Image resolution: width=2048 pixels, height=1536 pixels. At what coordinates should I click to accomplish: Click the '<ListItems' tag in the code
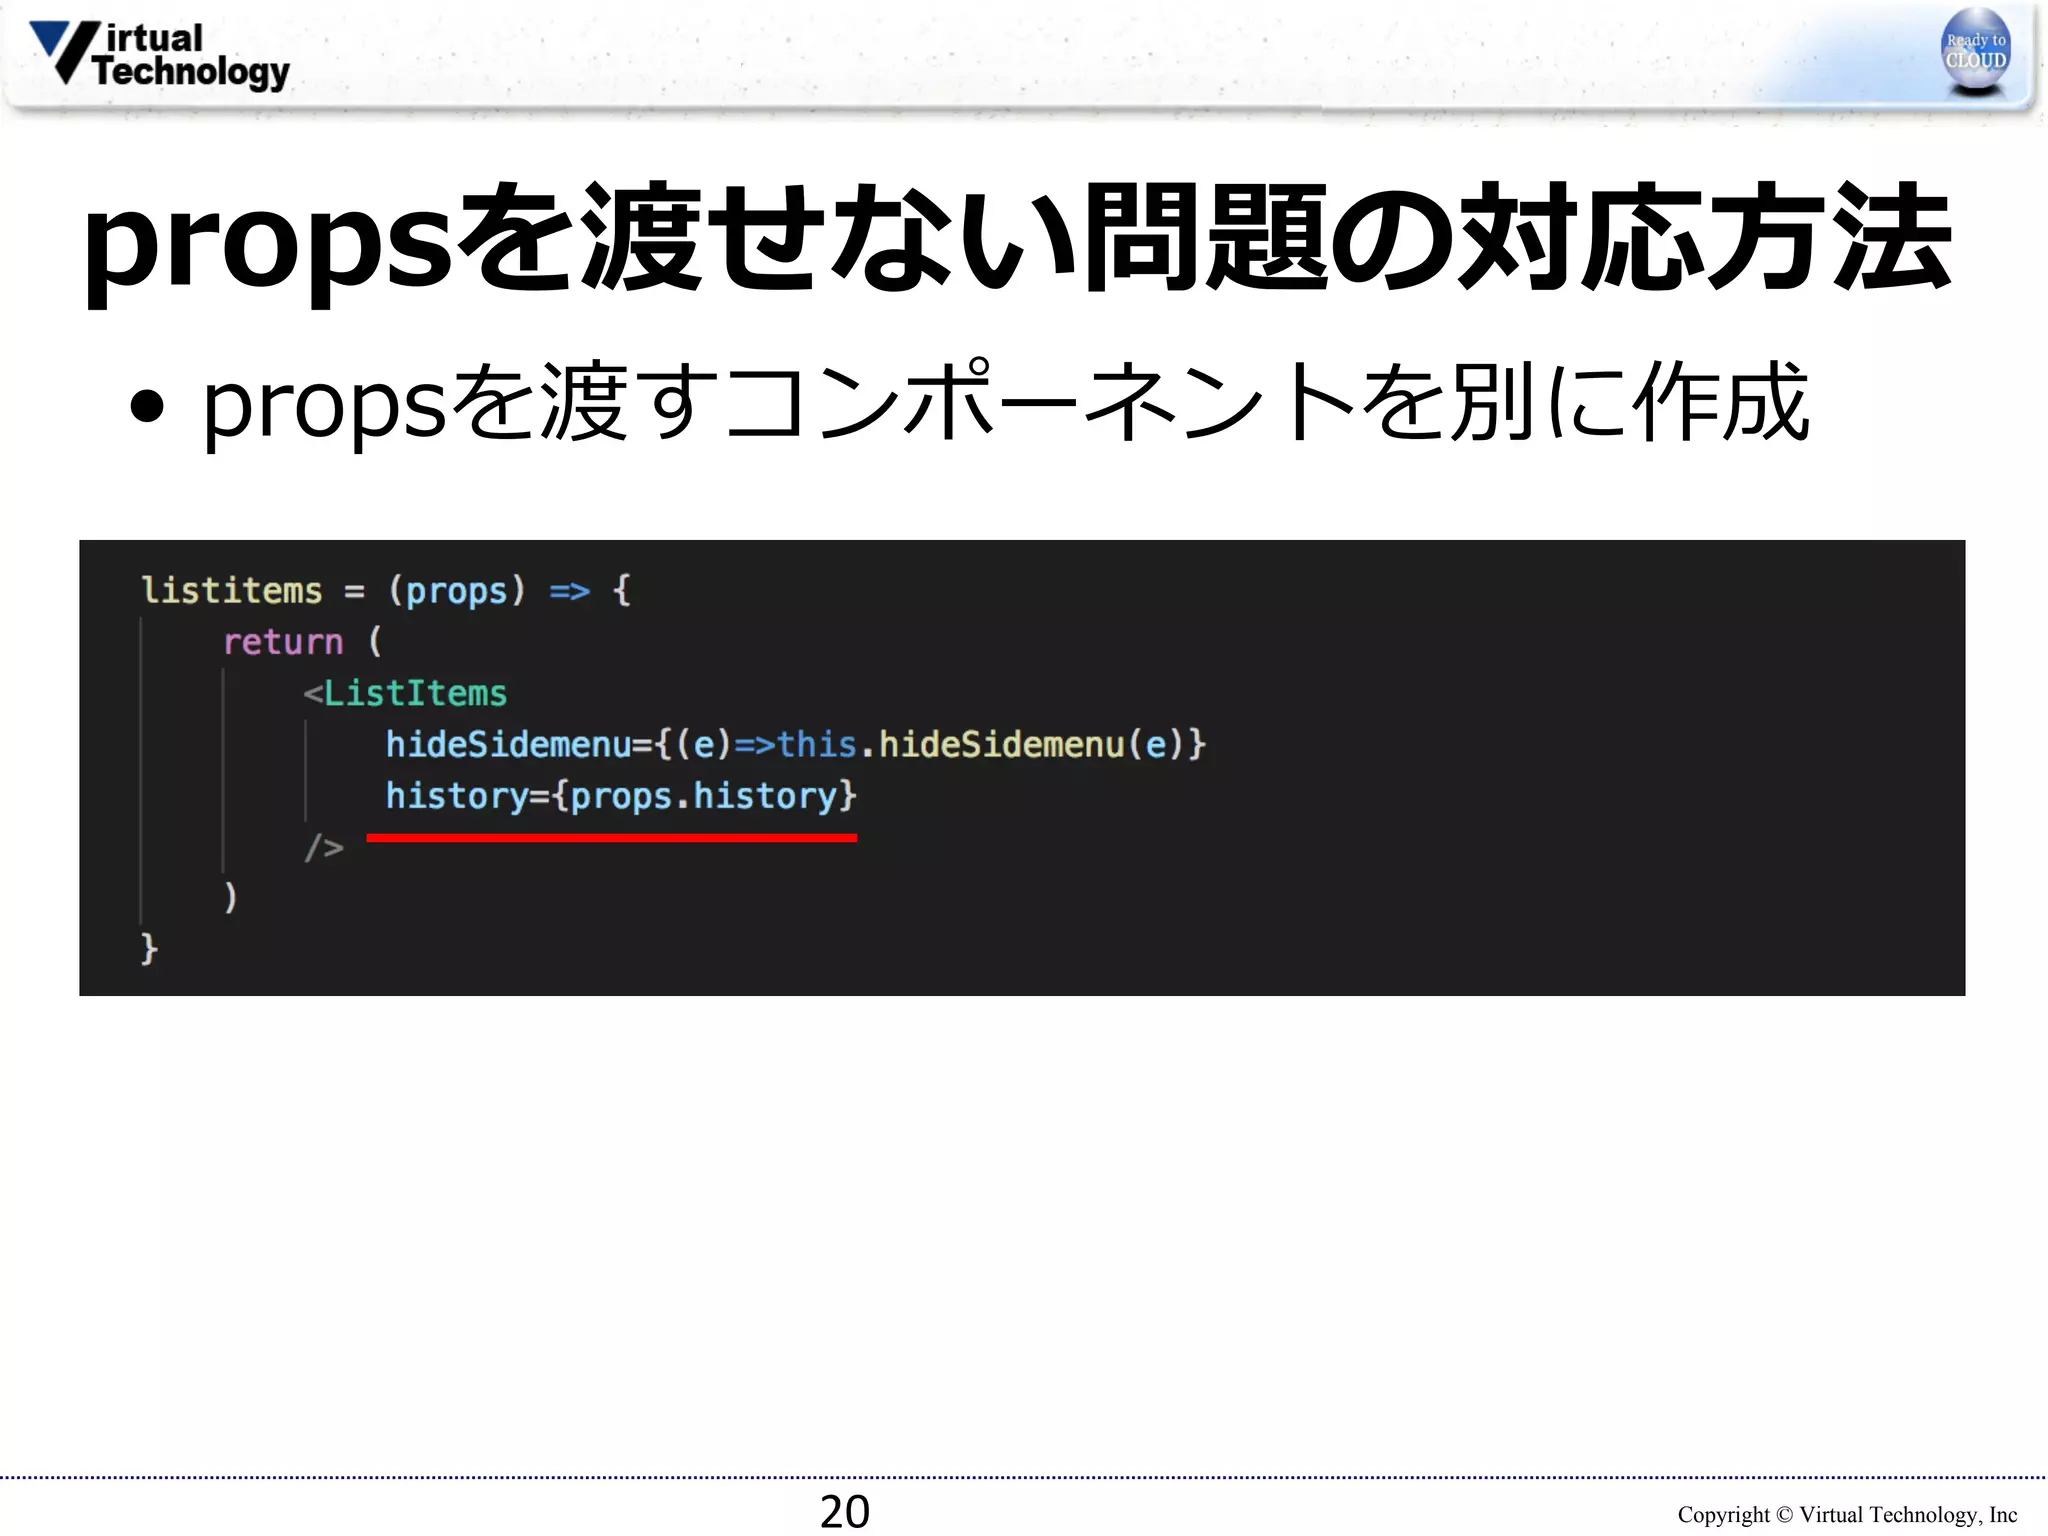point(405,693)
